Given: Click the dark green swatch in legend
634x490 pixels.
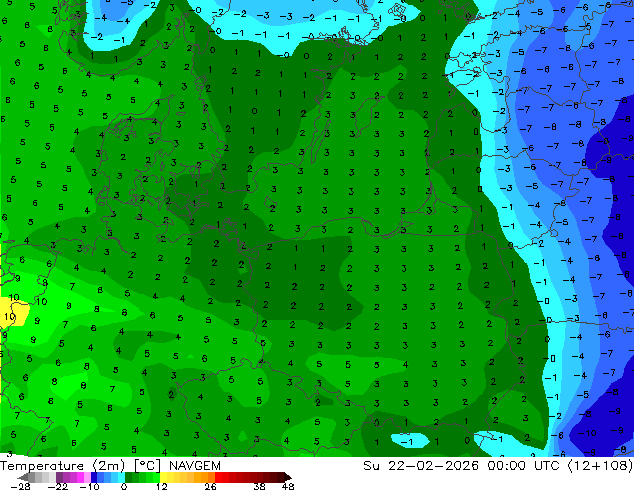Looking at the screenshot, I should (x=129, y=477).
